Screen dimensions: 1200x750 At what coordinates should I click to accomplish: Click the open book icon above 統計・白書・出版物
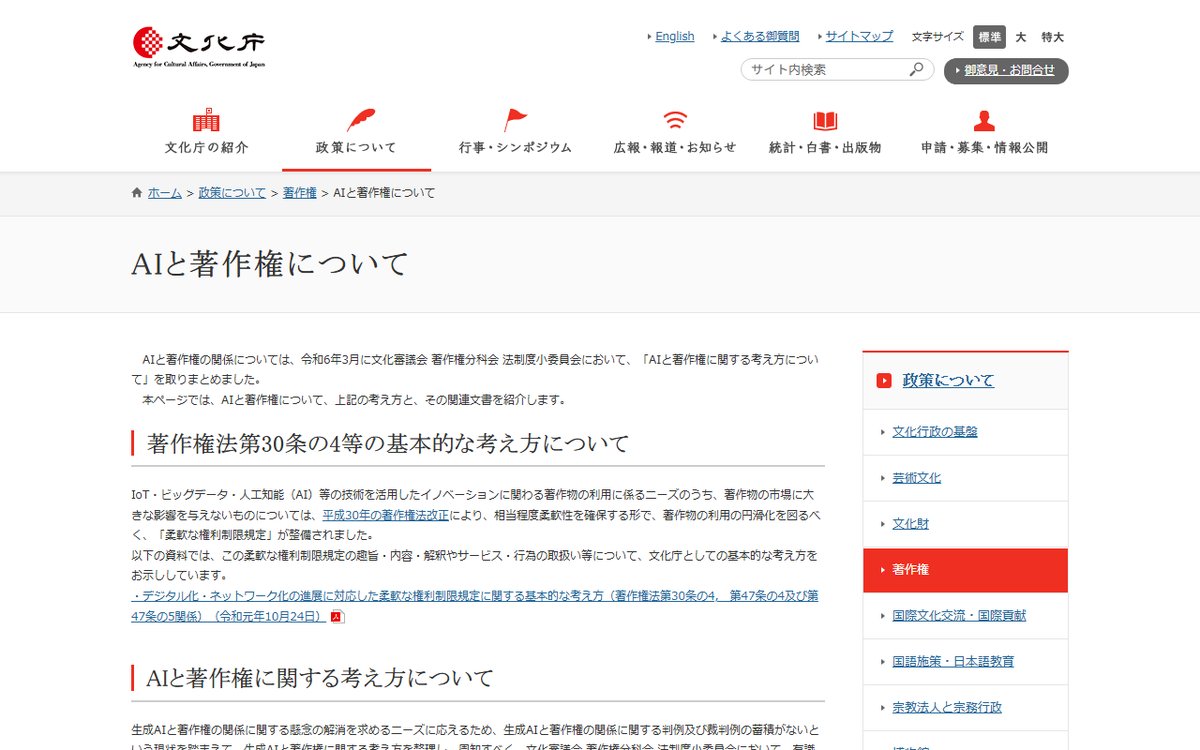click(825, 121)
